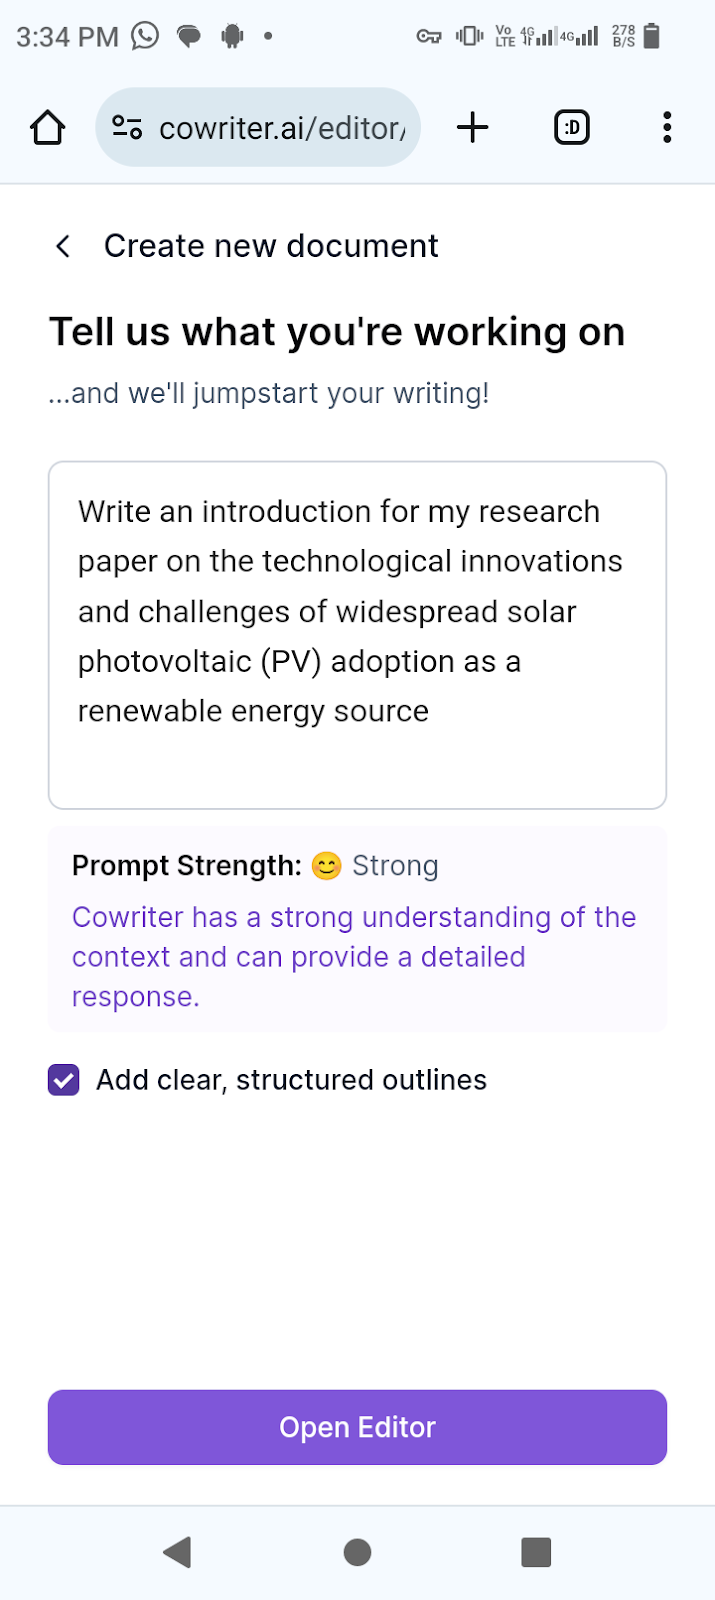This screenshot has height=1600, width=715.
Task: Open a new tab with plus icon
Action: tap(472, 127)
